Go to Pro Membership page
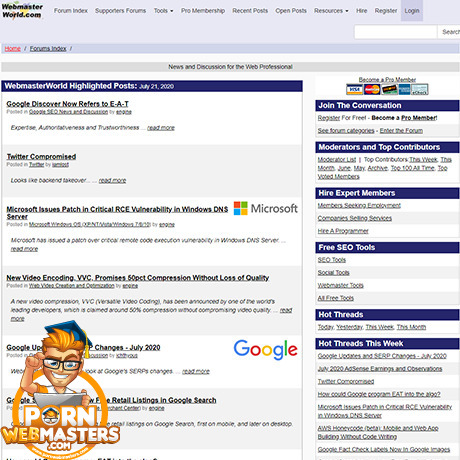Image resolution: width=460 pixels, height=460 pixels. click(203, 11)
